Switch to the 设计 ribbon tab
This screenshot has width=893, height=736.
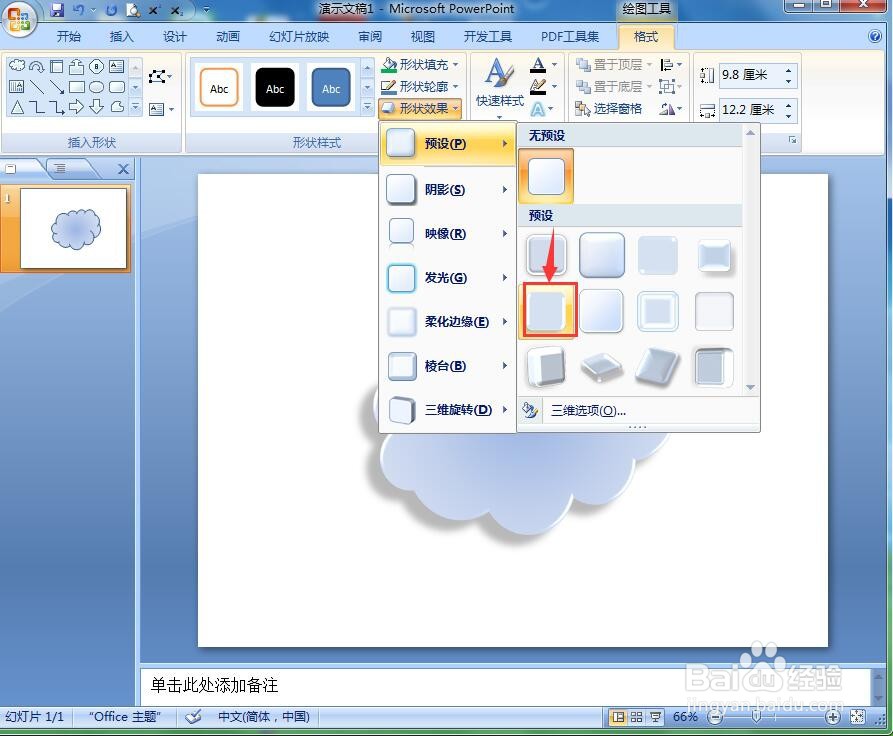[x=174, y=37]
